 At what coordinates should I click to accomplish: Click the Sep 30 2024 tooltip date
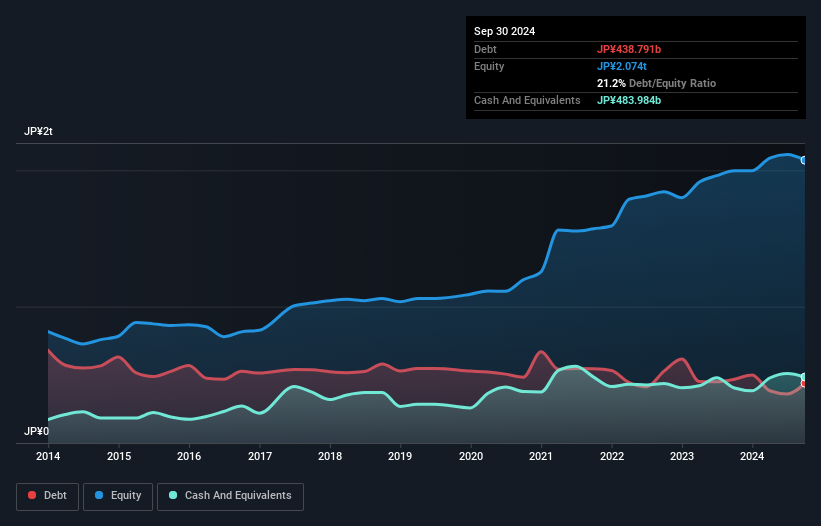(504, 31)
